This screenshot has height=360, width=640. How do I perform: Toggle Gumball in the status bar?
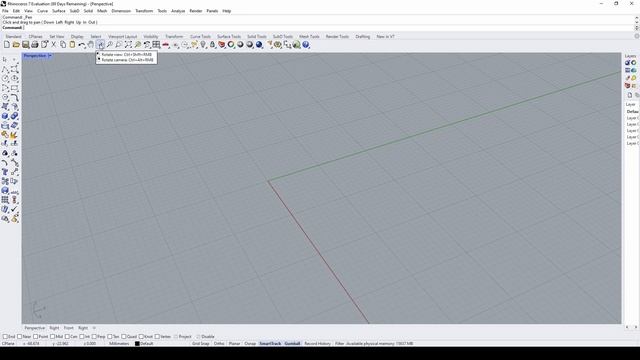[292, 344]
